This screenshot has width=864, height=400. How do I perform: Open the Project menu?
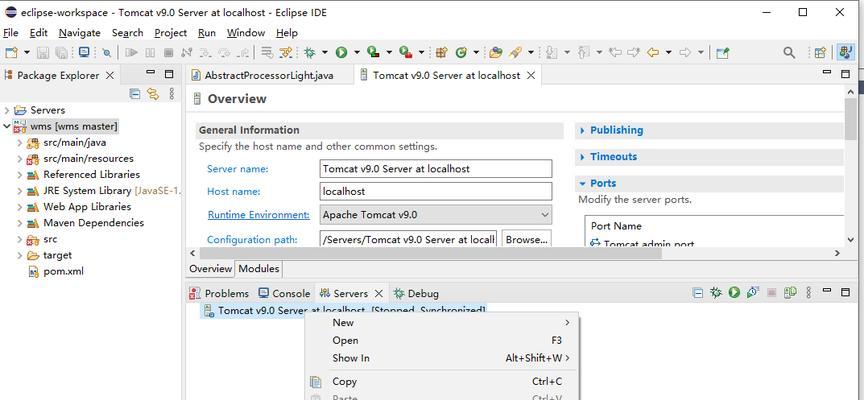170,33
